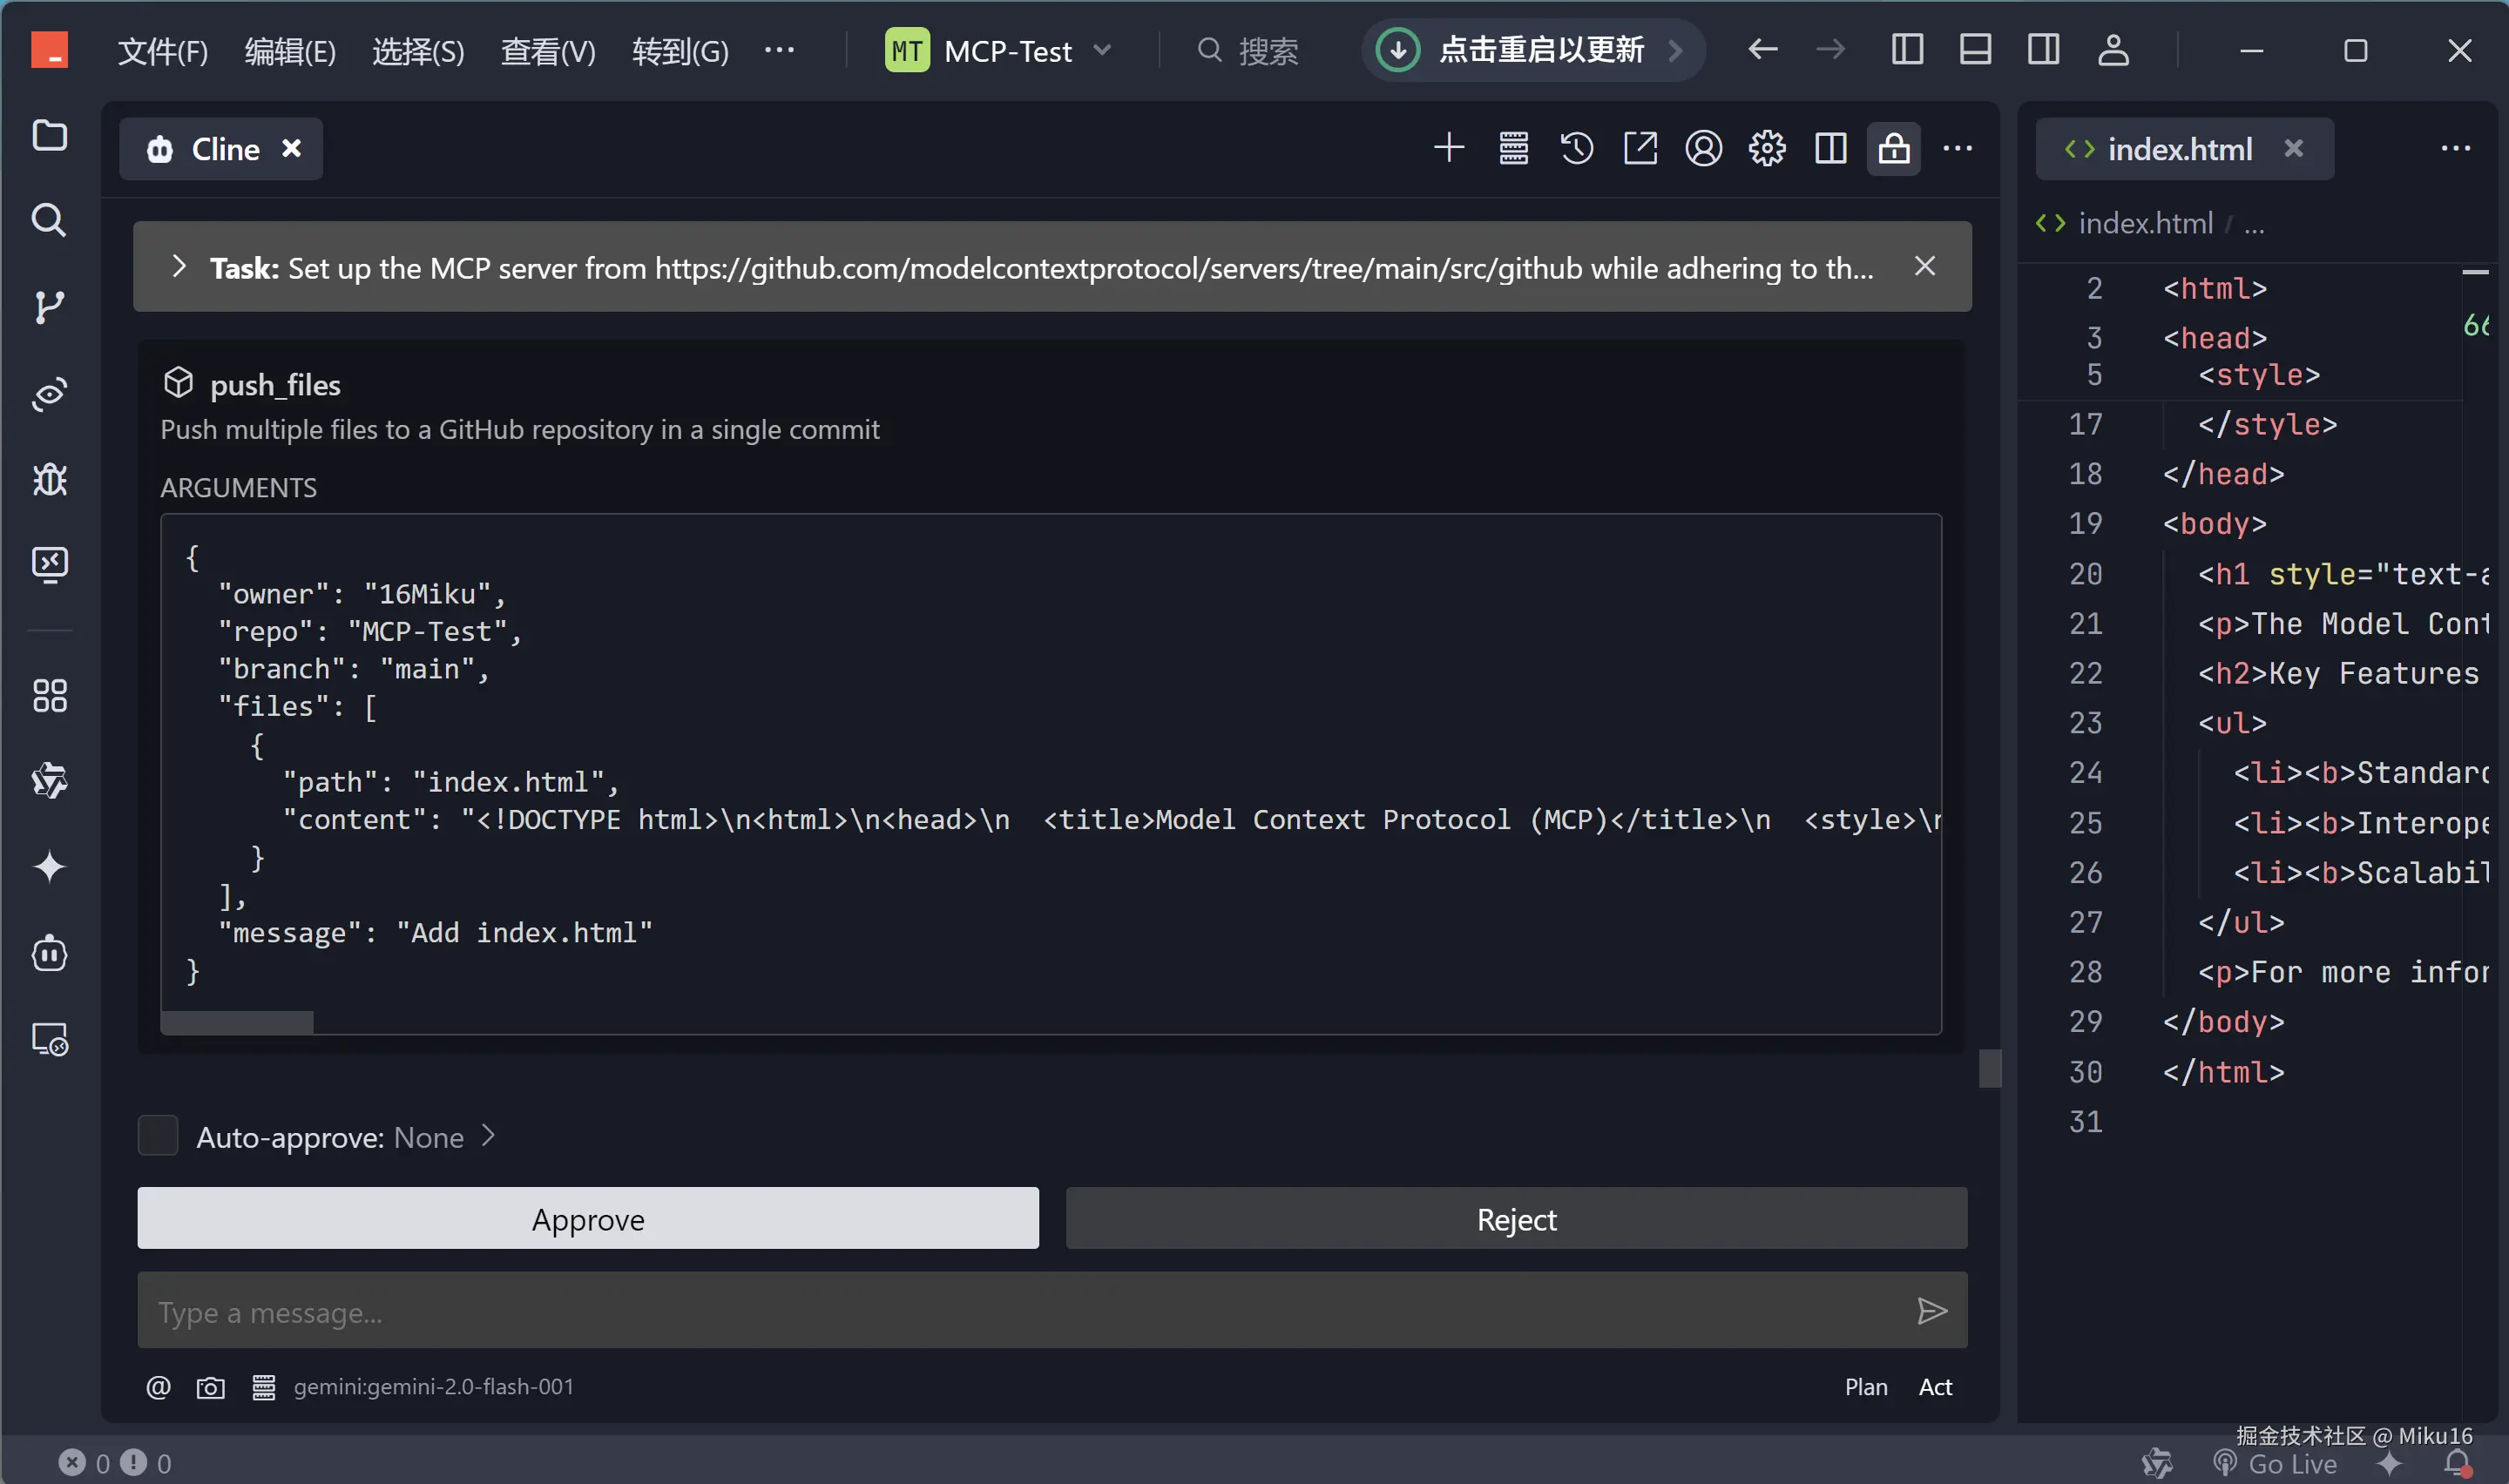Attach an image with camera icon

(210, 1387)
